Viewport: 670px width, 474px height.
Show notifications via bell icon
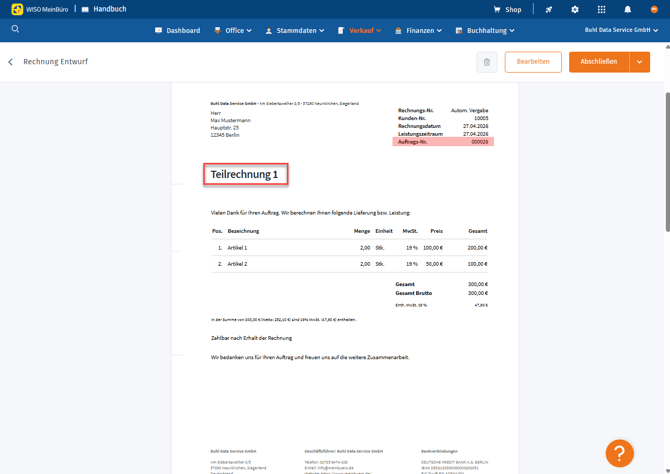pos(628,9)
